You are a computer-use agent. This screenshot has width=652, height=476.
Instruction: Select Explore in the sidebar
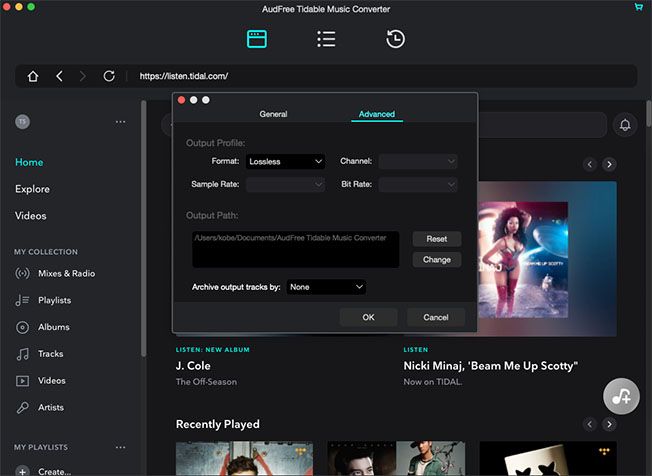tap(32, 189)
